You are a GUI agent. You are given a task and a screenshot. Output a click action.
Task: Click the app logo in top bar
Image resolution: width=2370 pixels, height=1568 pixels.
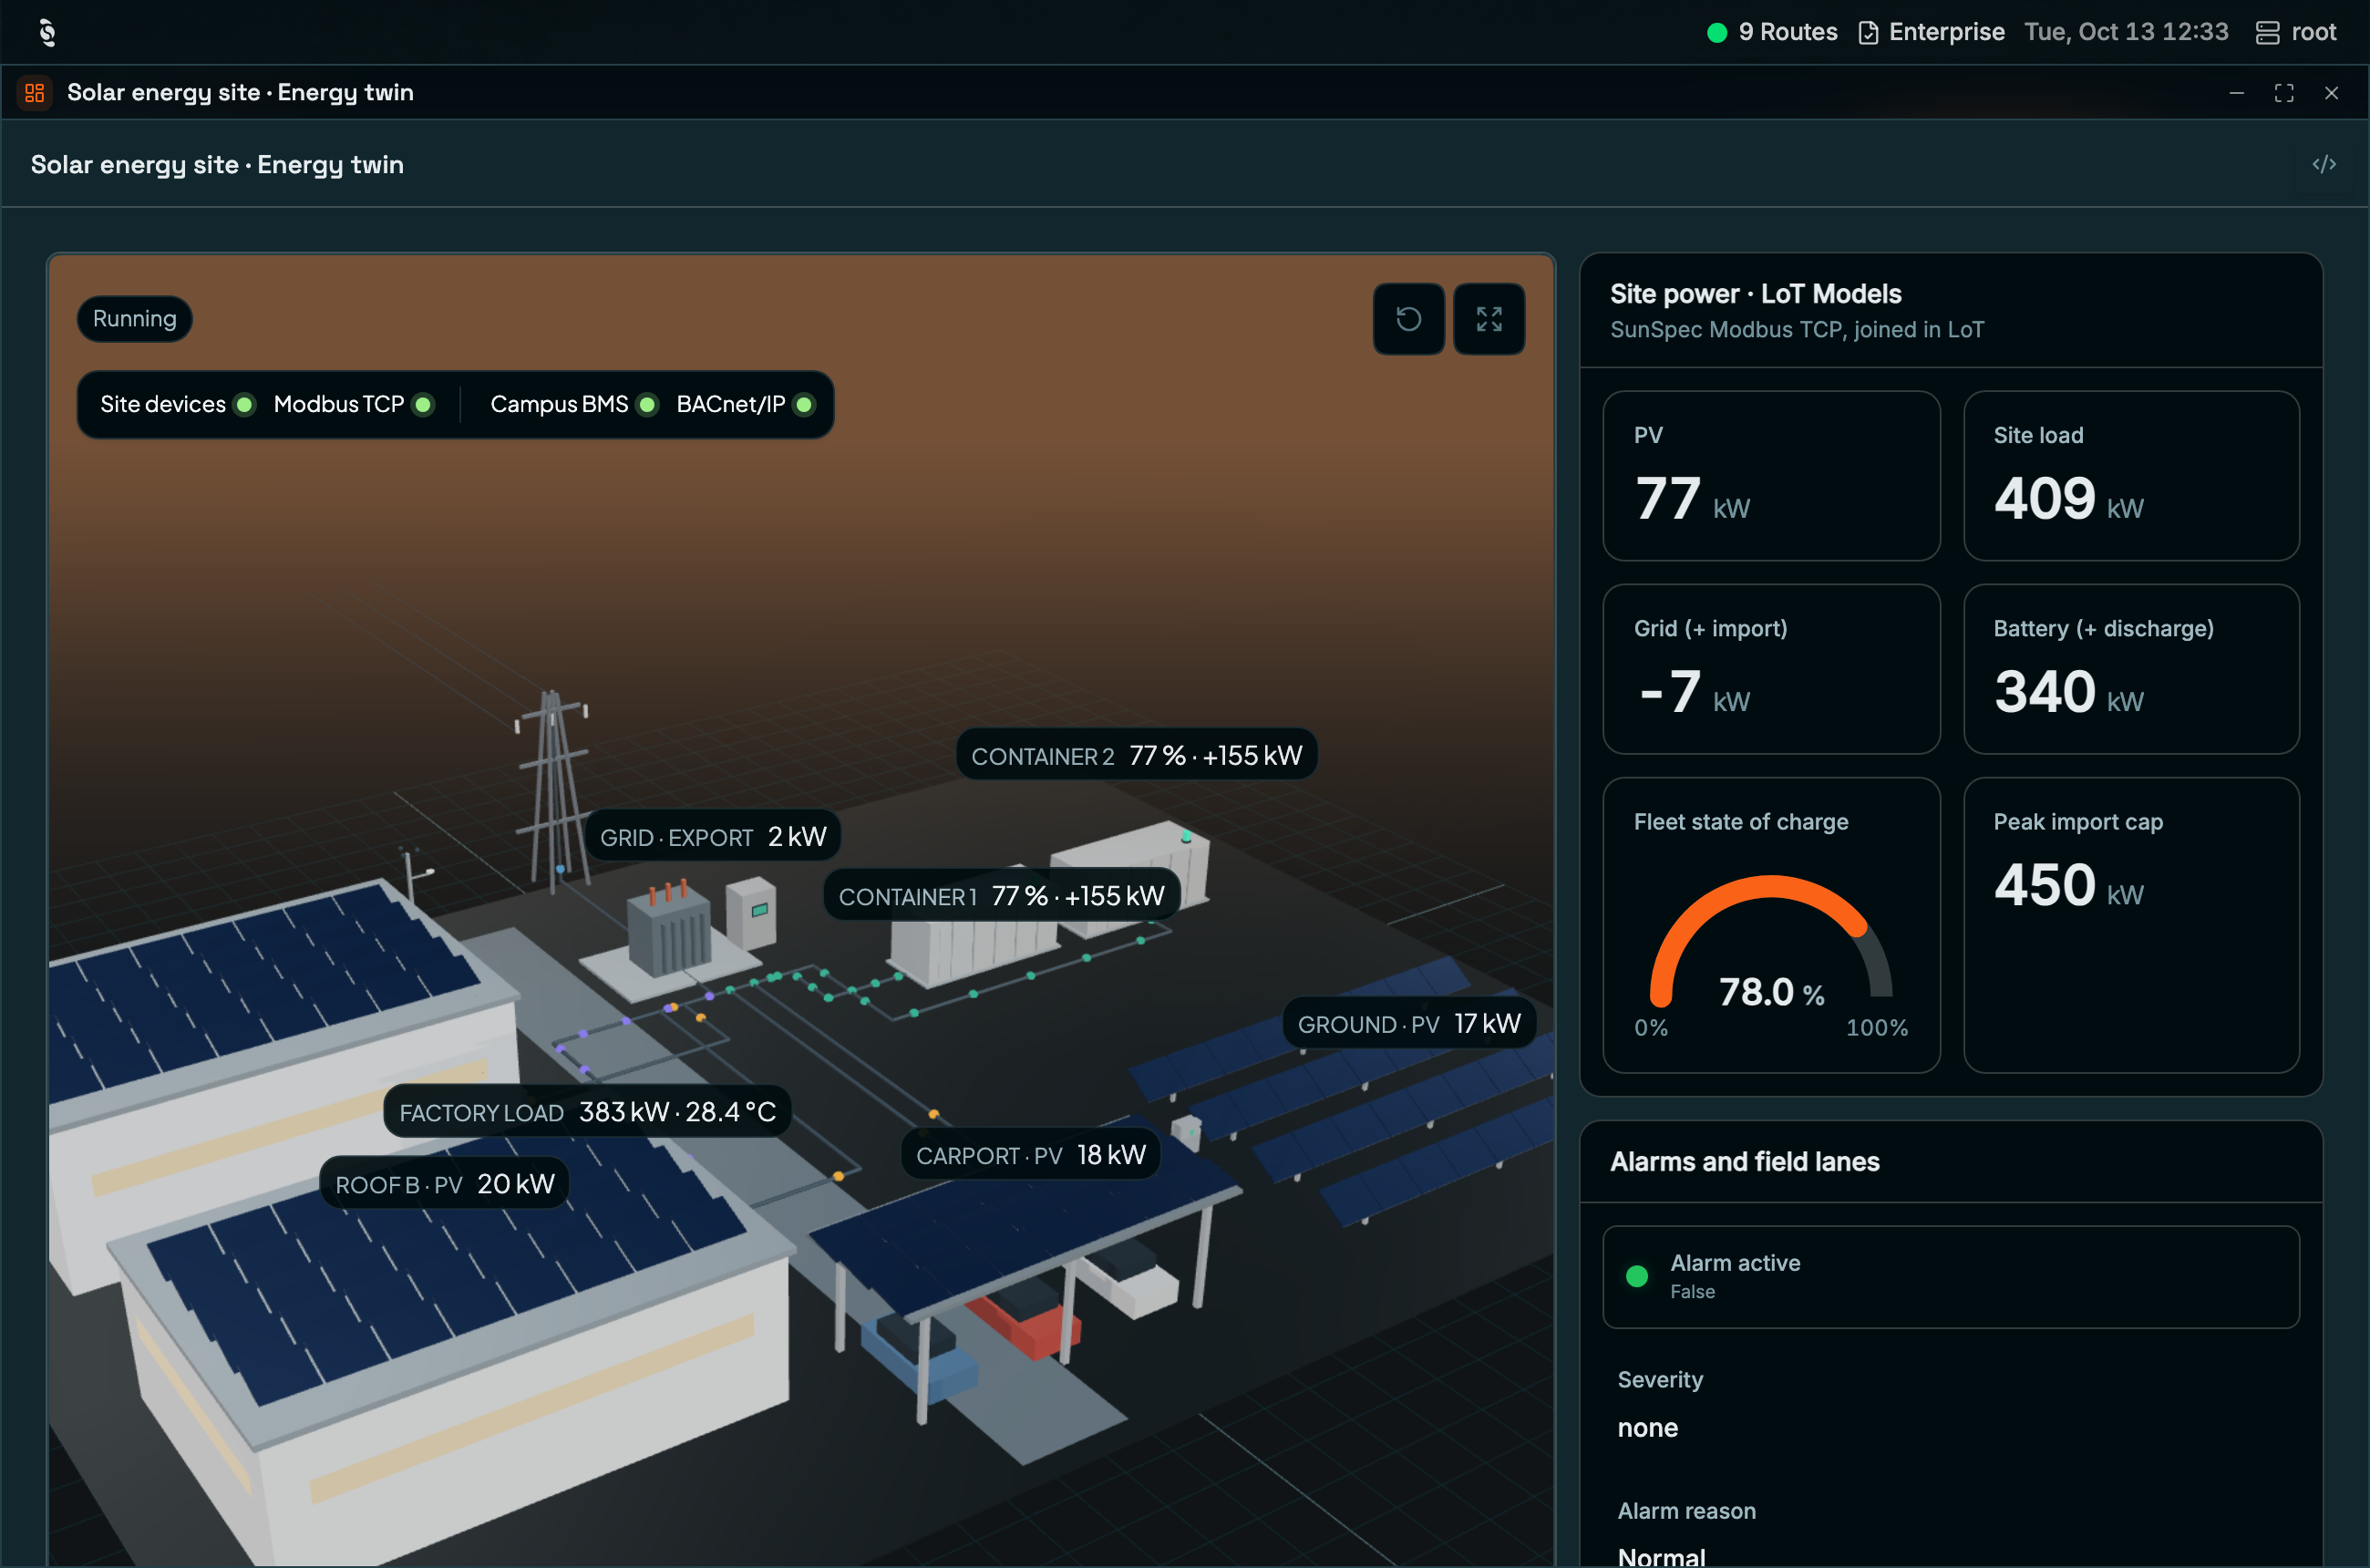(47, 32)
